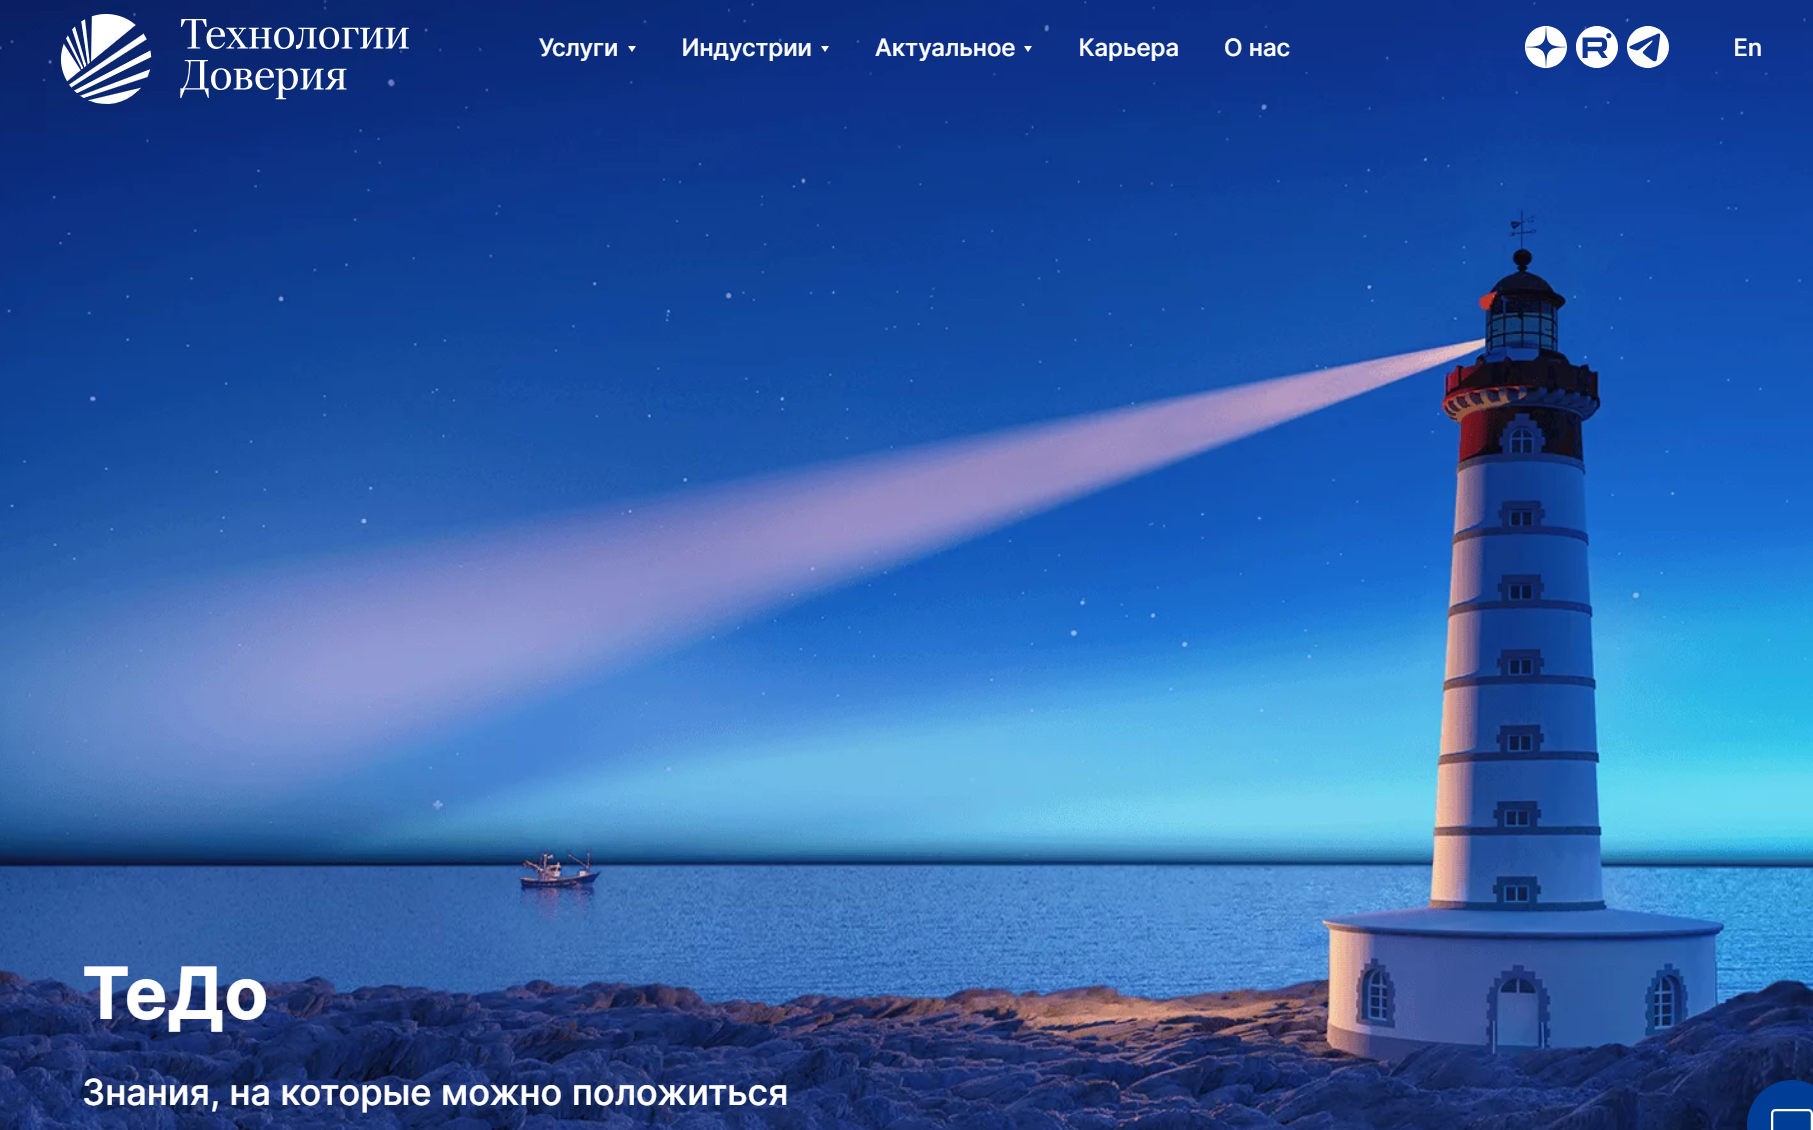Screen dimensions: 1813x1130
Task: Expand the Услуги dropdown menu
Action: 587,48
